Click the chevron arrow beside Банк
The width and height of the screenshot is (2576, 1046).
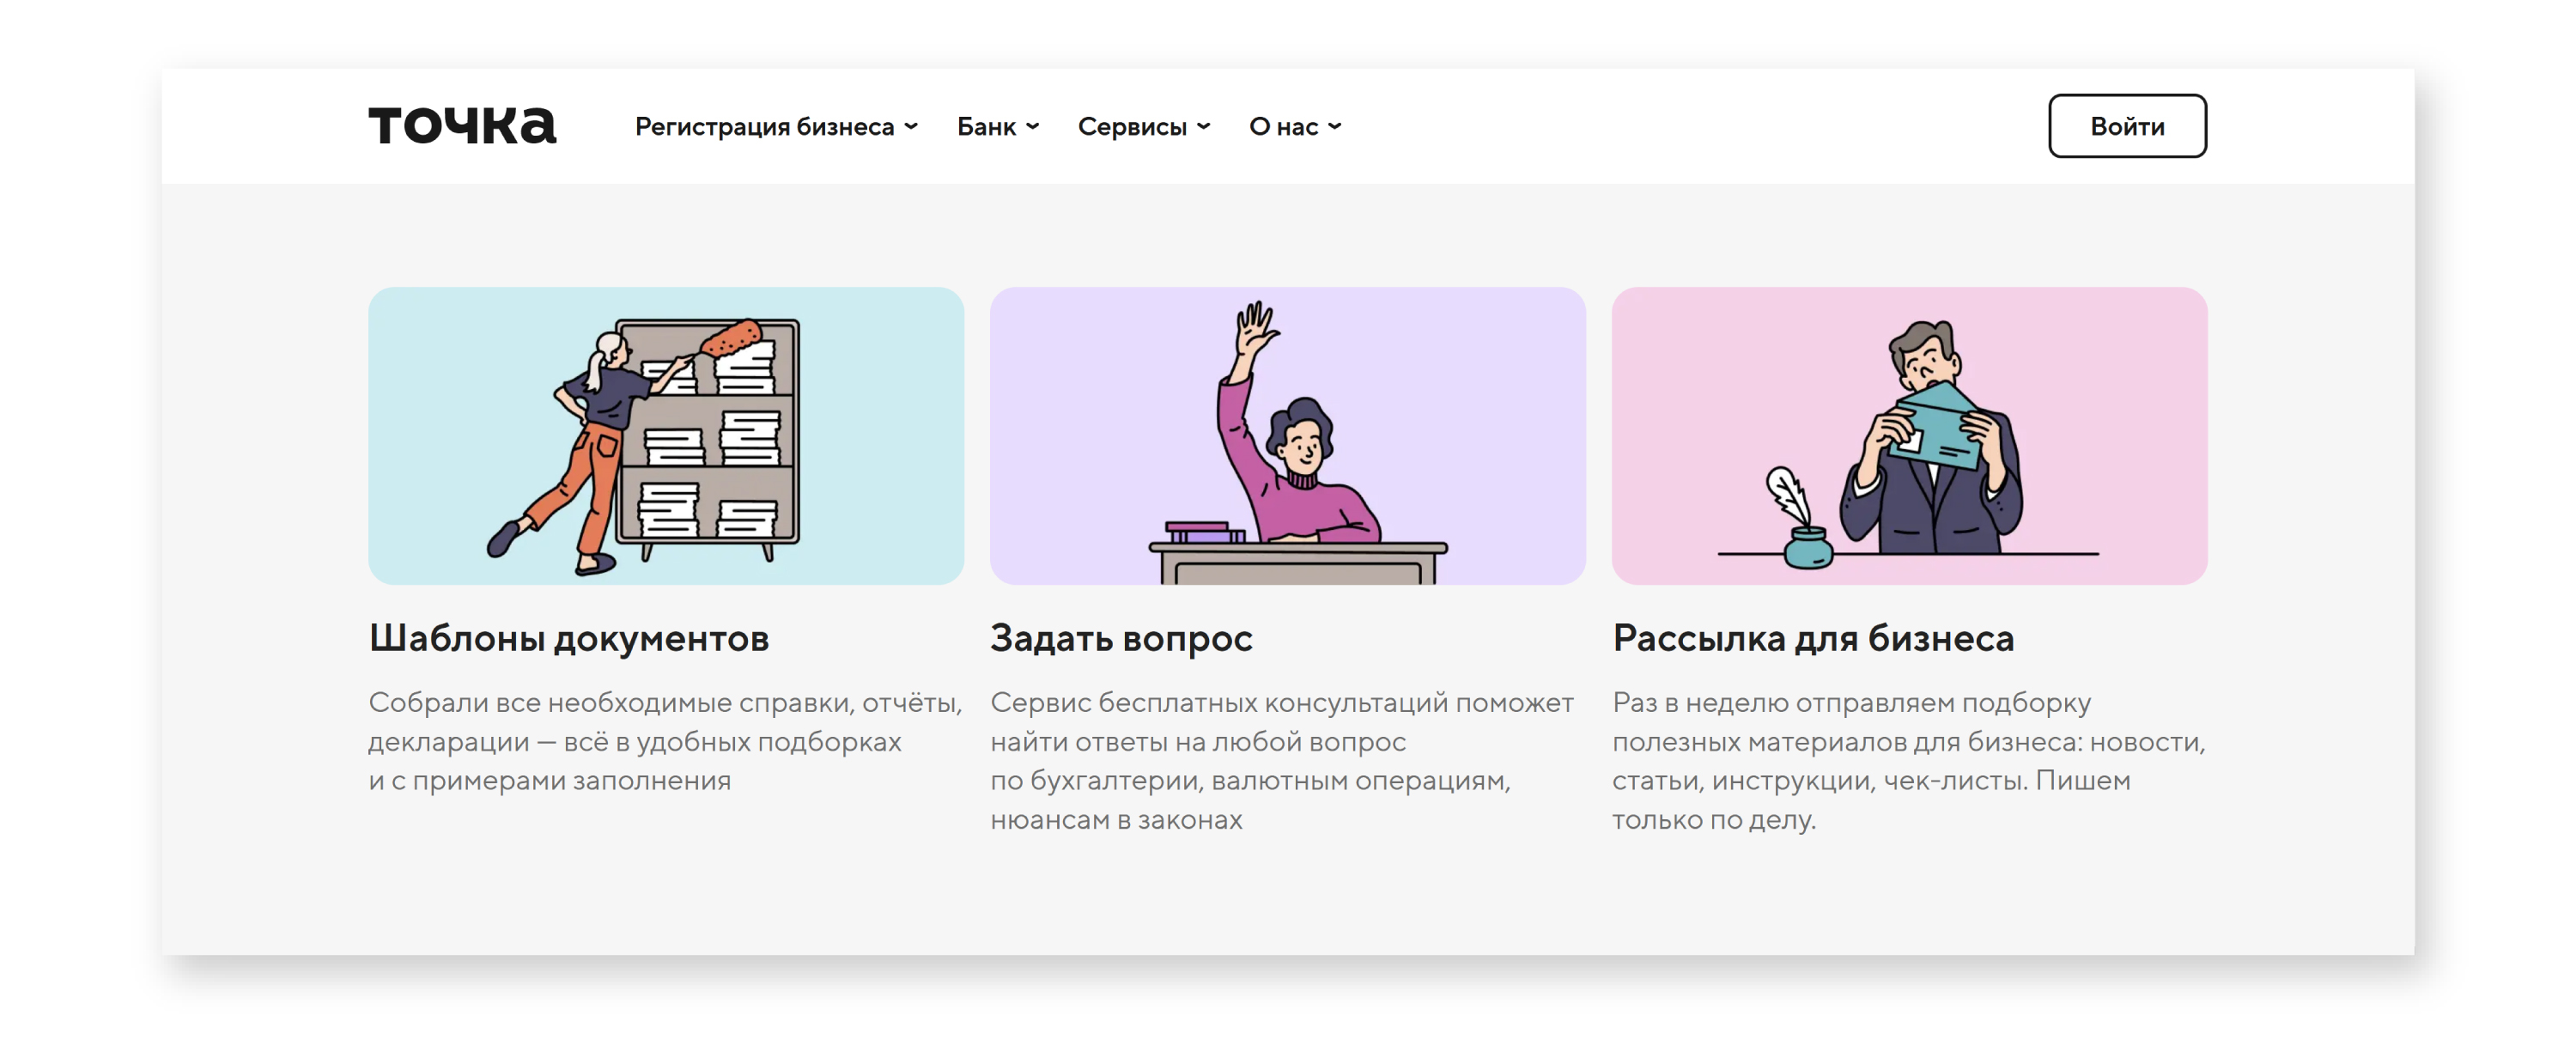(1033, 127)
